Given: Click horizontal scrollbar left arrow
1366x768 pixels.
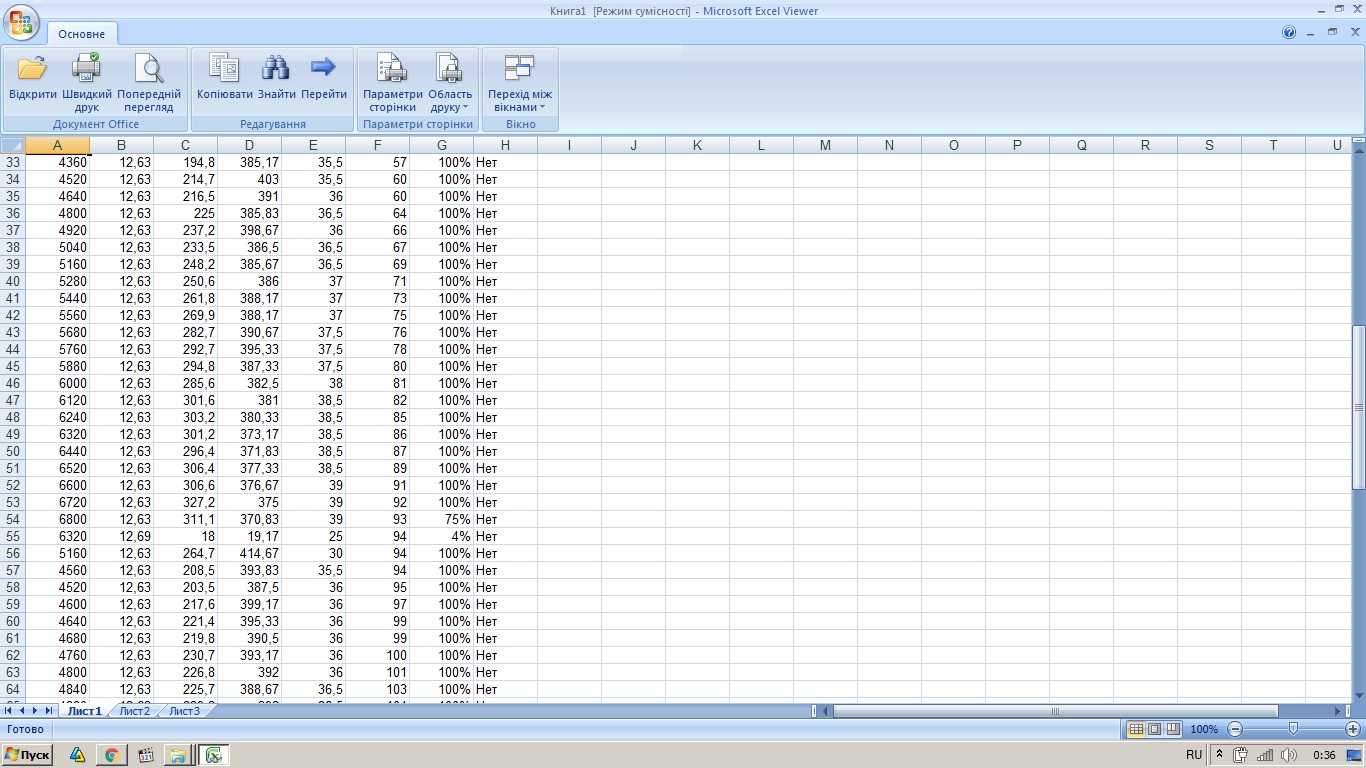Looking at the screenshot, I should pyautogui.click(x=826, y=711).
